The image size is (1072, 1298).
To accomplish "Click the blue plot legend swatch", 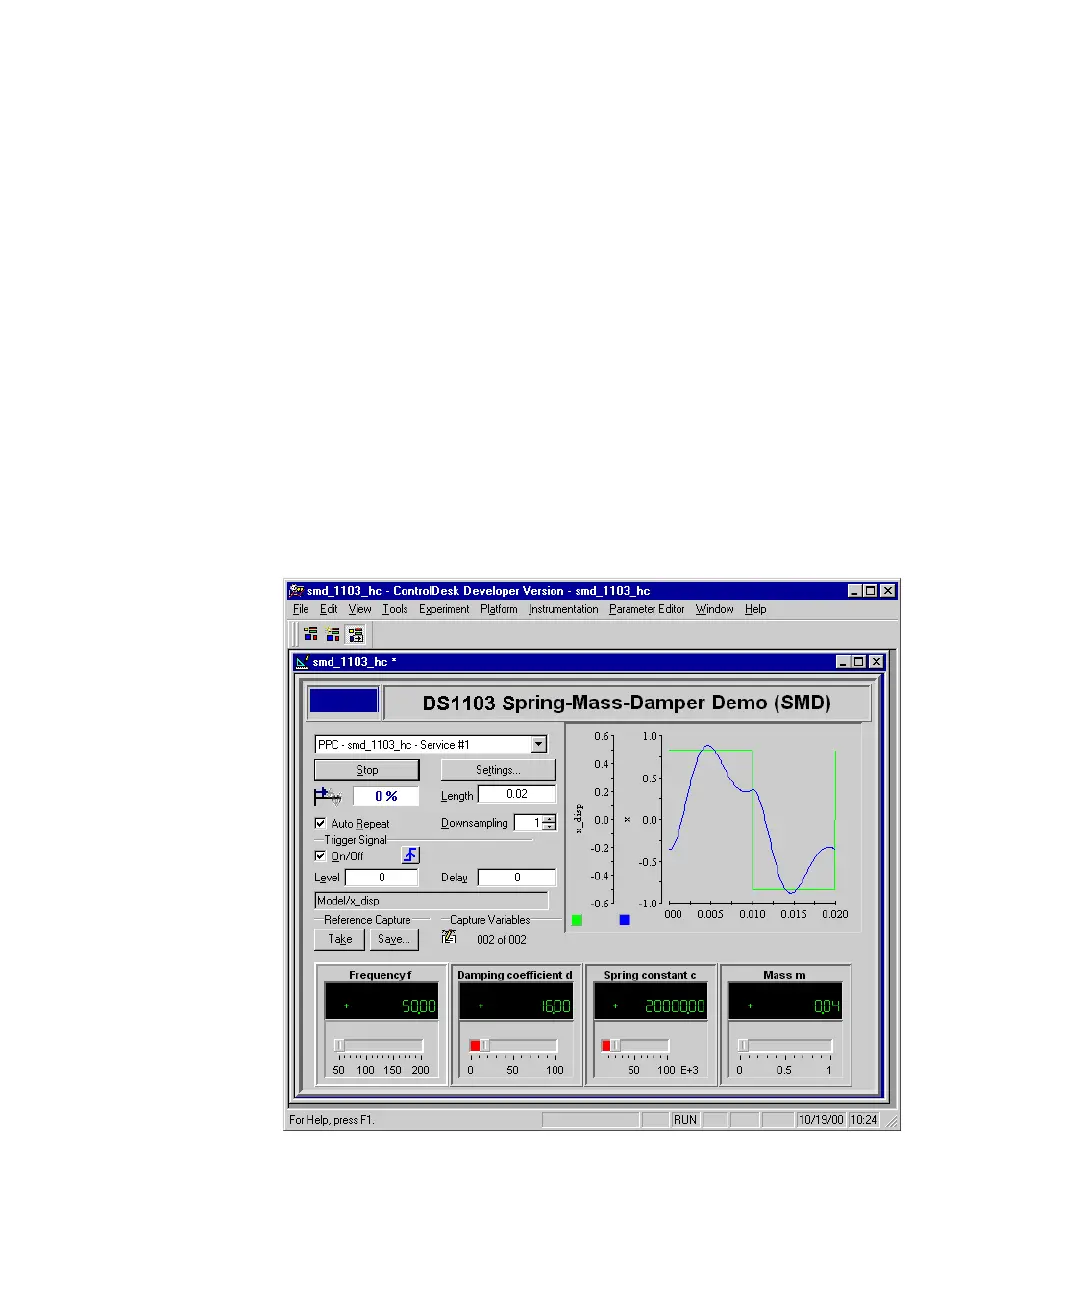I will 625,919.
